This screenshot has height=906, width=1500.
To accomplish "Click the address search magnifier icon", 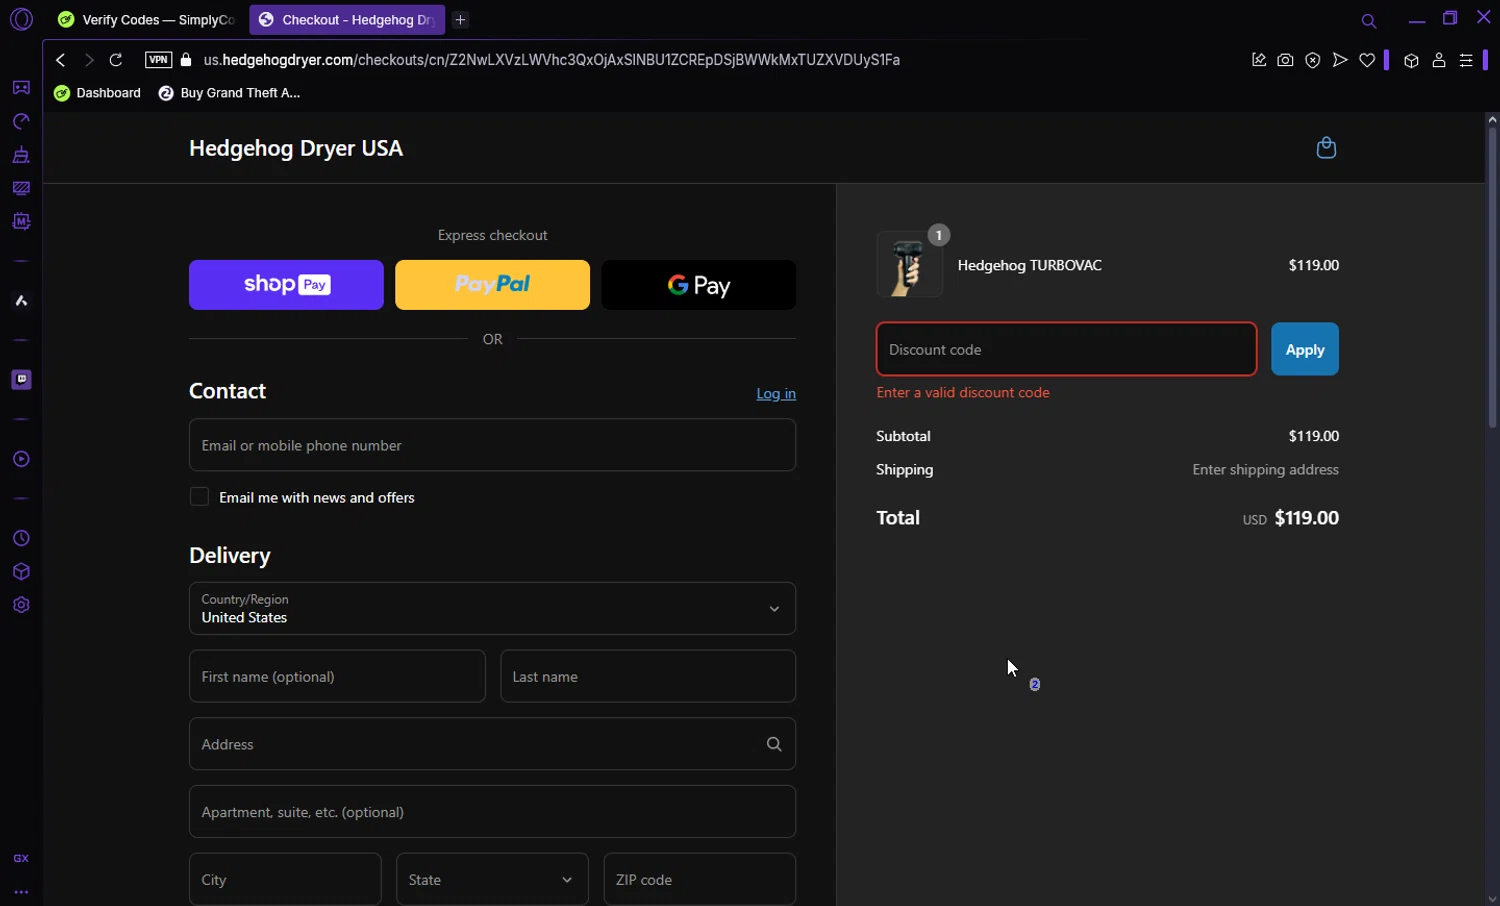I will (x=774, y=744).
